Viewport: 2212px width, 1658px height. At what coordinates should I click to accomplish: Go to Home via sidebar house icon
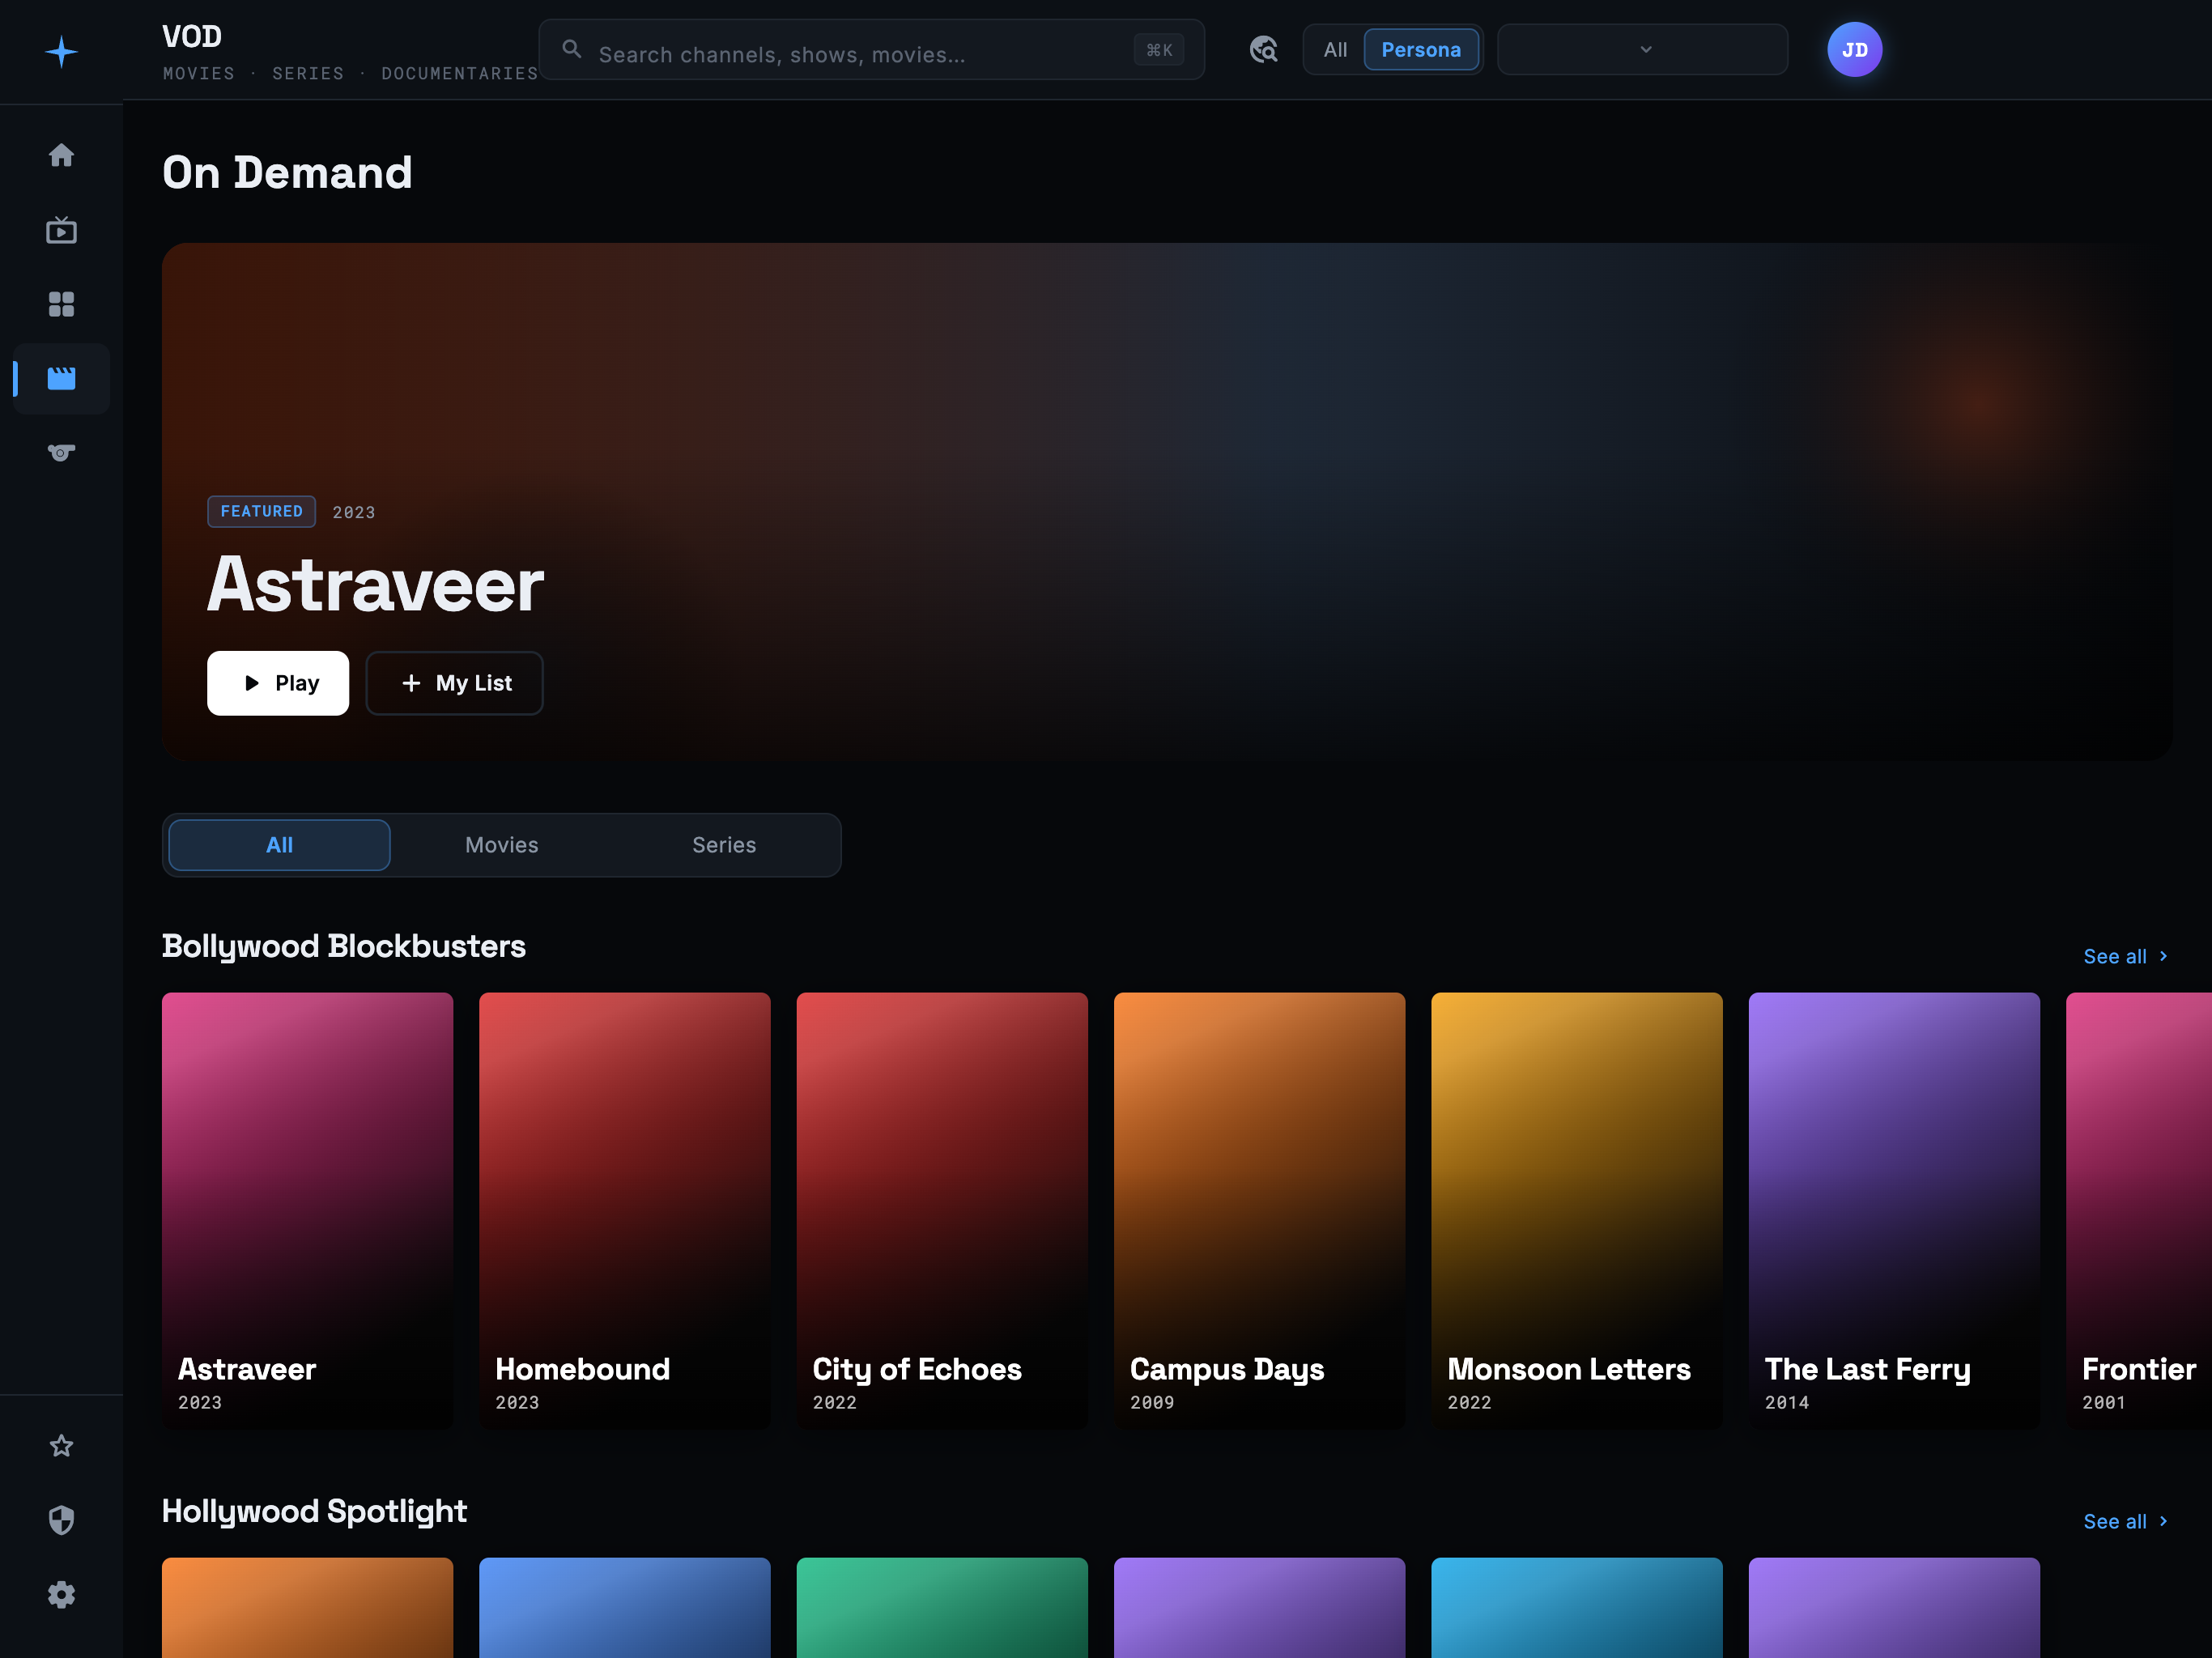[61, 155]
